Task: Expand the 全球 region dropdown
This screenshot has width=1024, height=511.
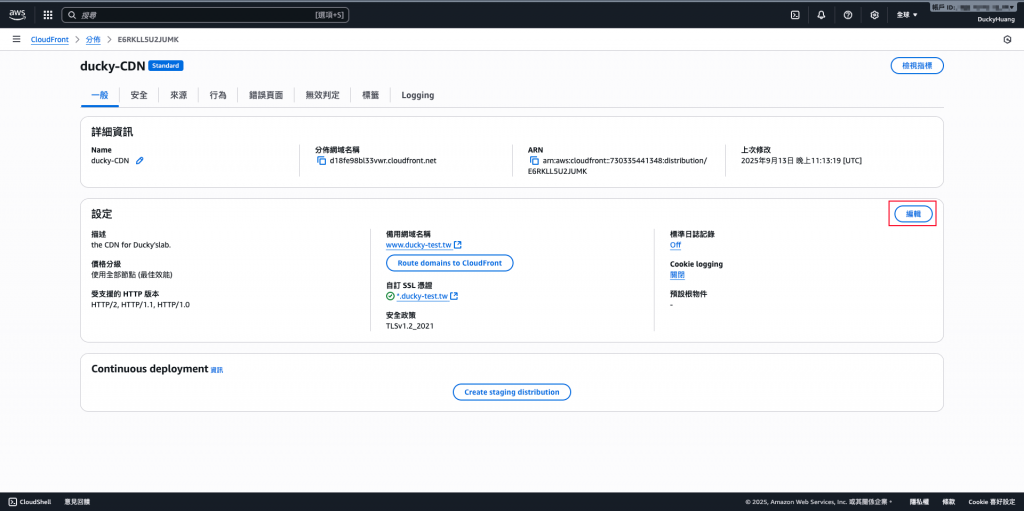Action: pos(907,14)
